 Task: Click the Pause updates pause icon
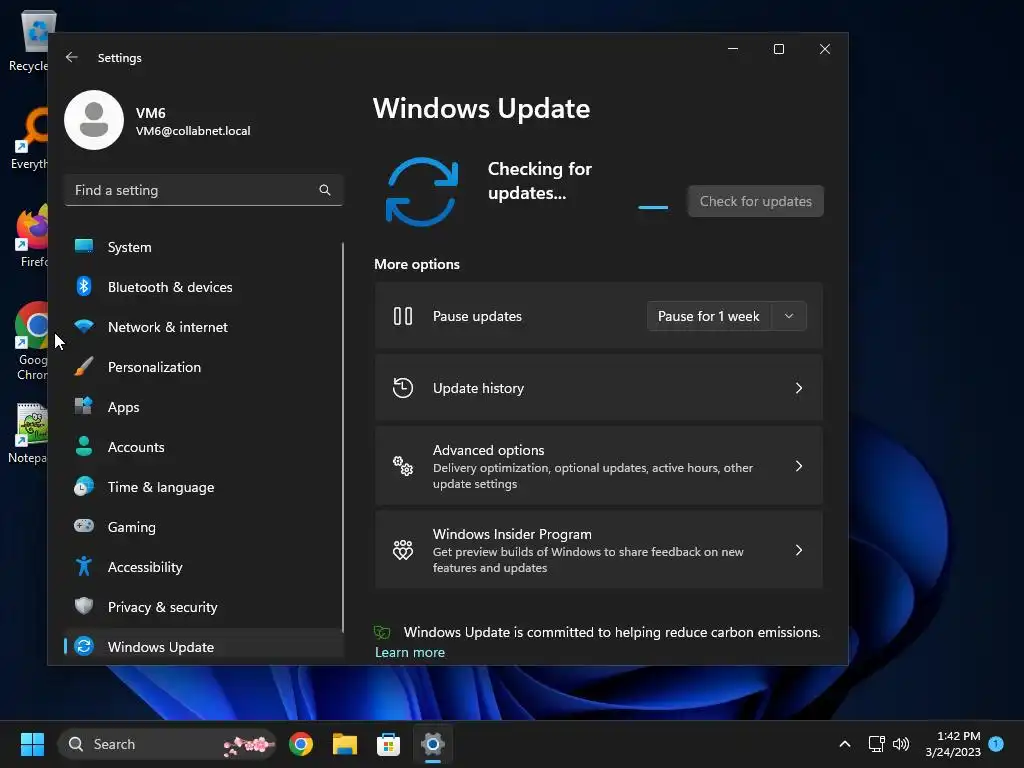pyautogui.click(x=403, y=316)
